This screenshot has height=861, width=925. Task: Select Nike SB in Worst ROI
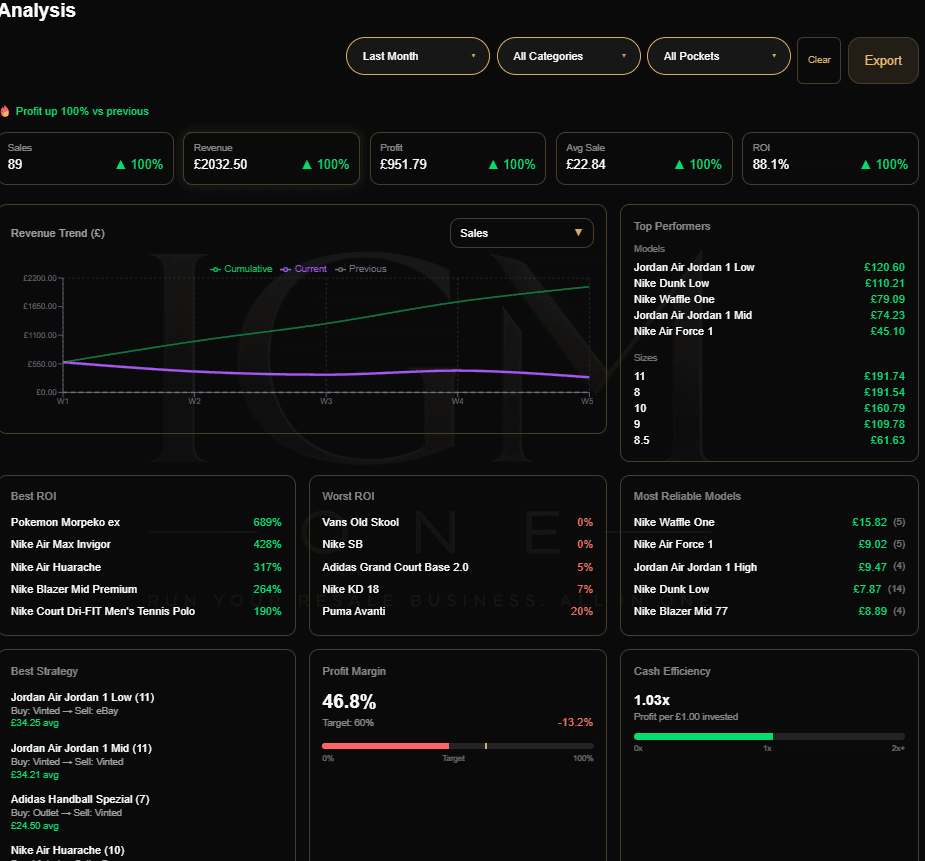[458, 544]
